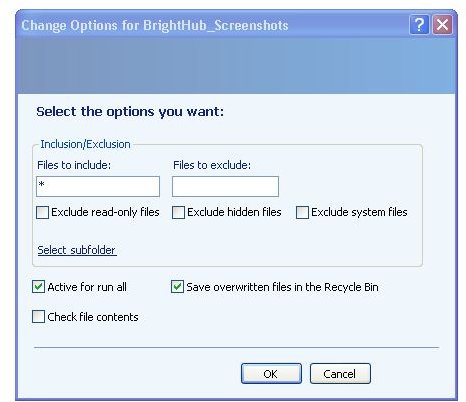The image size is (466, 402).
Task: Enable Exclude hidden files
Action: [x=178, y=212]
